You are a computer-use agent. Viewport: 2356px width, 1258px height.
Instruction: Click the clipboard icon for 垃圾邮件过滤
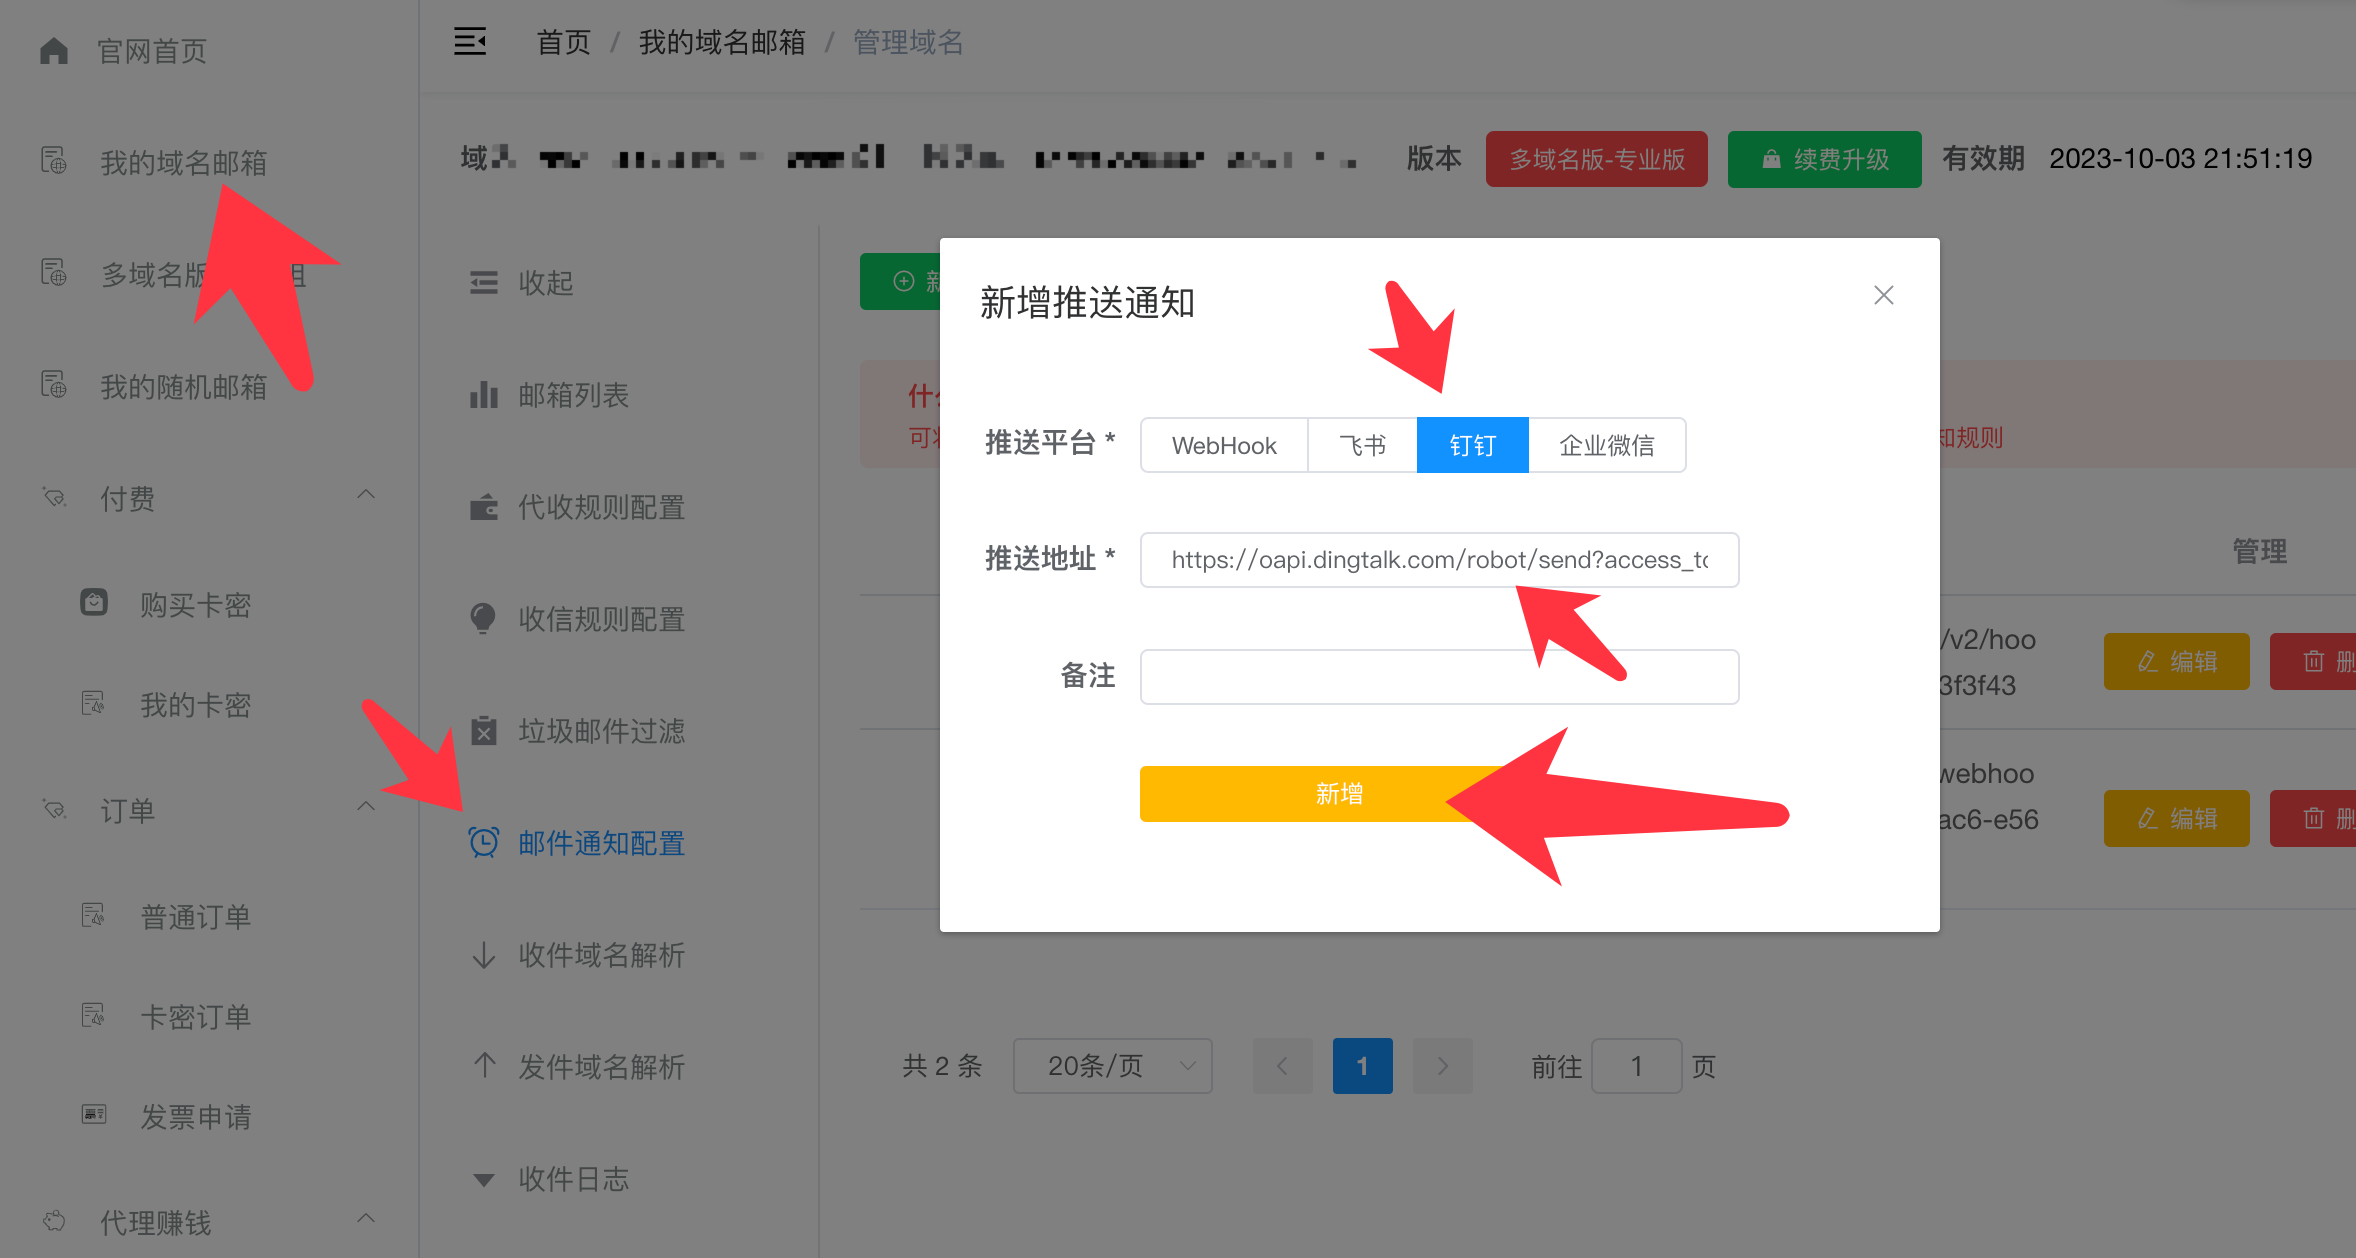(484, 731)
